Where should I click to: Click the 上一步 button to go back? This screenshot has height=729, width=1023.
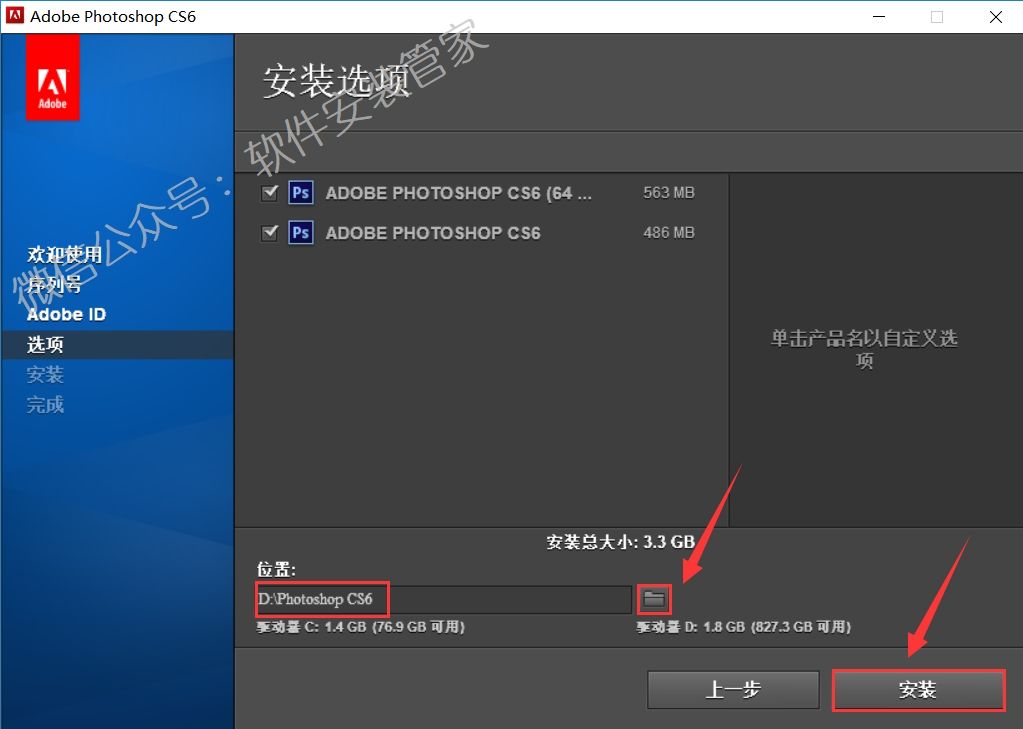click(733, 689)
